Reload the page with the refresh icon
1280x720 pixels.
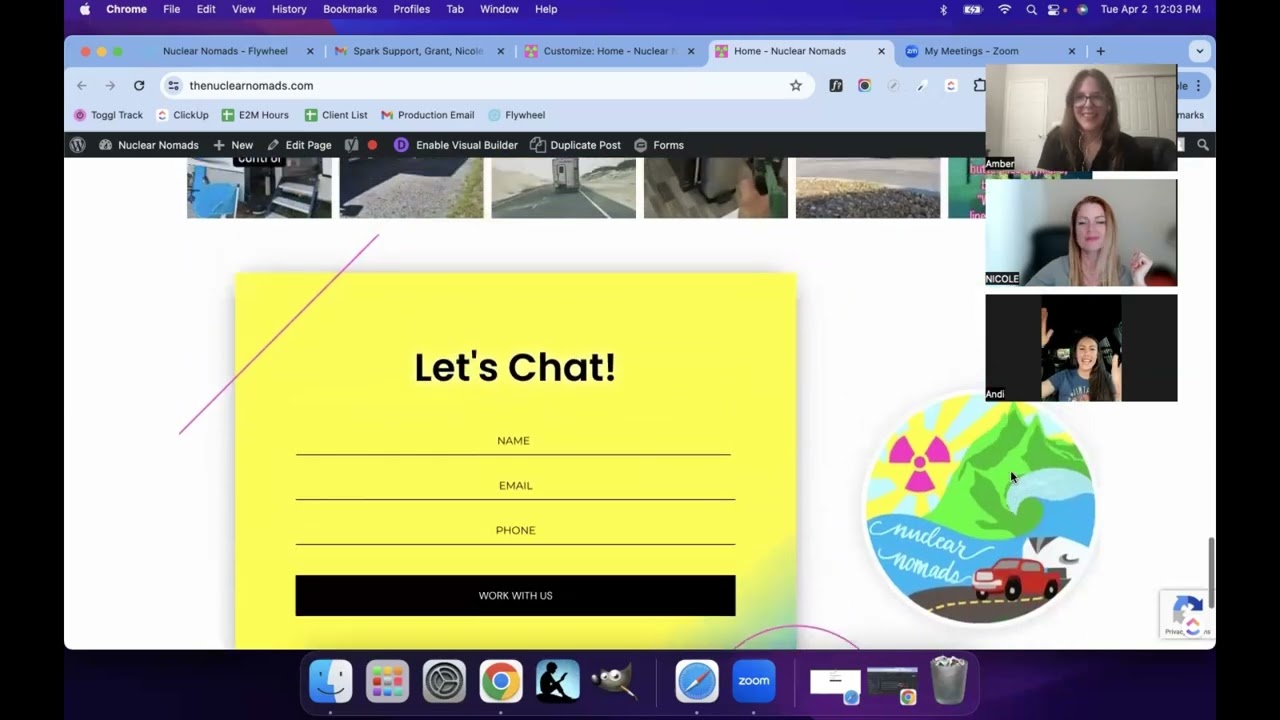coord(139,86)
